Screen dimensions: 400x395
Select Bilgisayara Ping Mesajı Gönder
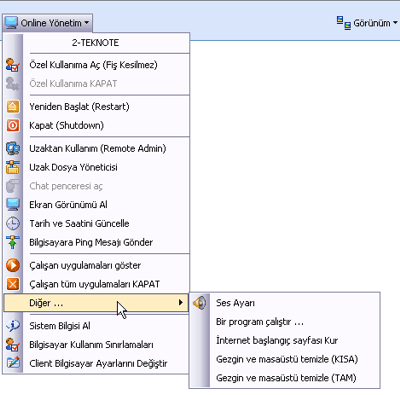[x=96, y=242]
